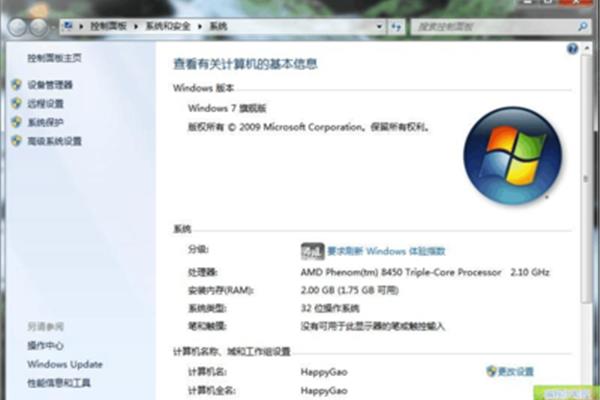Image resolution: width=600 pixels, height=400 pixels.
Task: Click HappyGao beside 计算机全名
Action: 324,390
